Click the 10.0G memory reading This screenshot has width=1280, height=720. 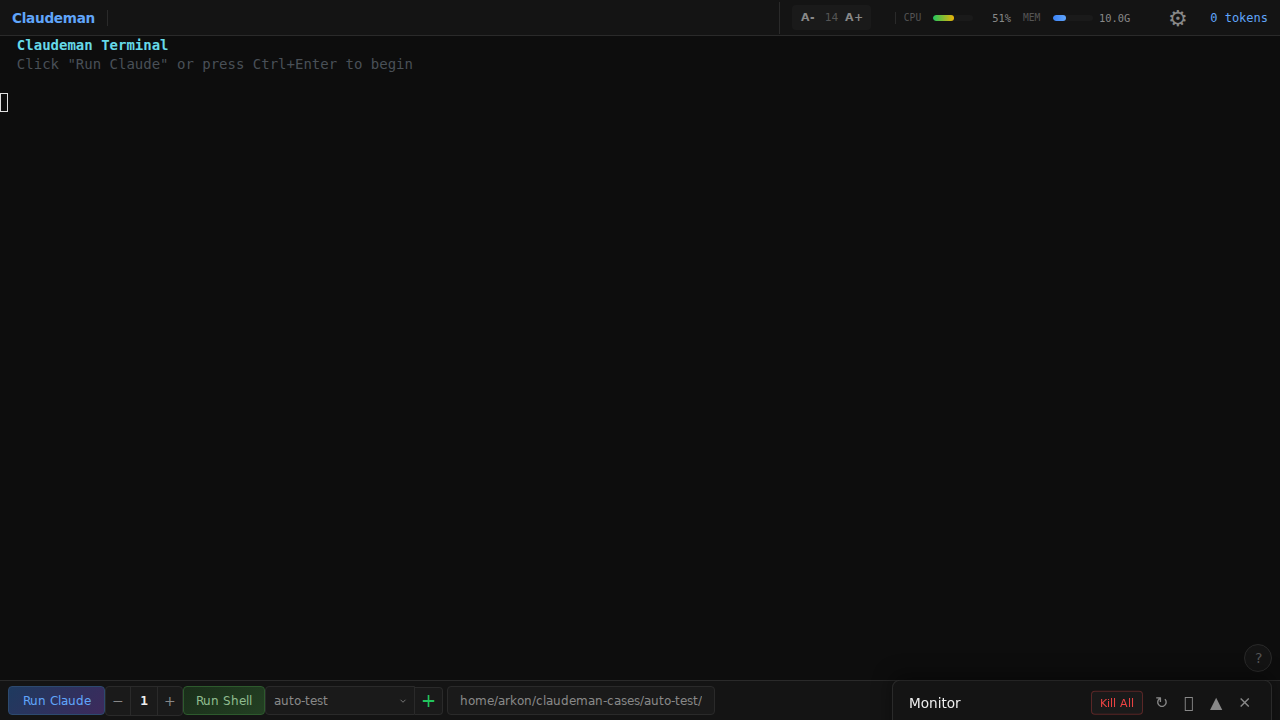(x=1114, y=18)
